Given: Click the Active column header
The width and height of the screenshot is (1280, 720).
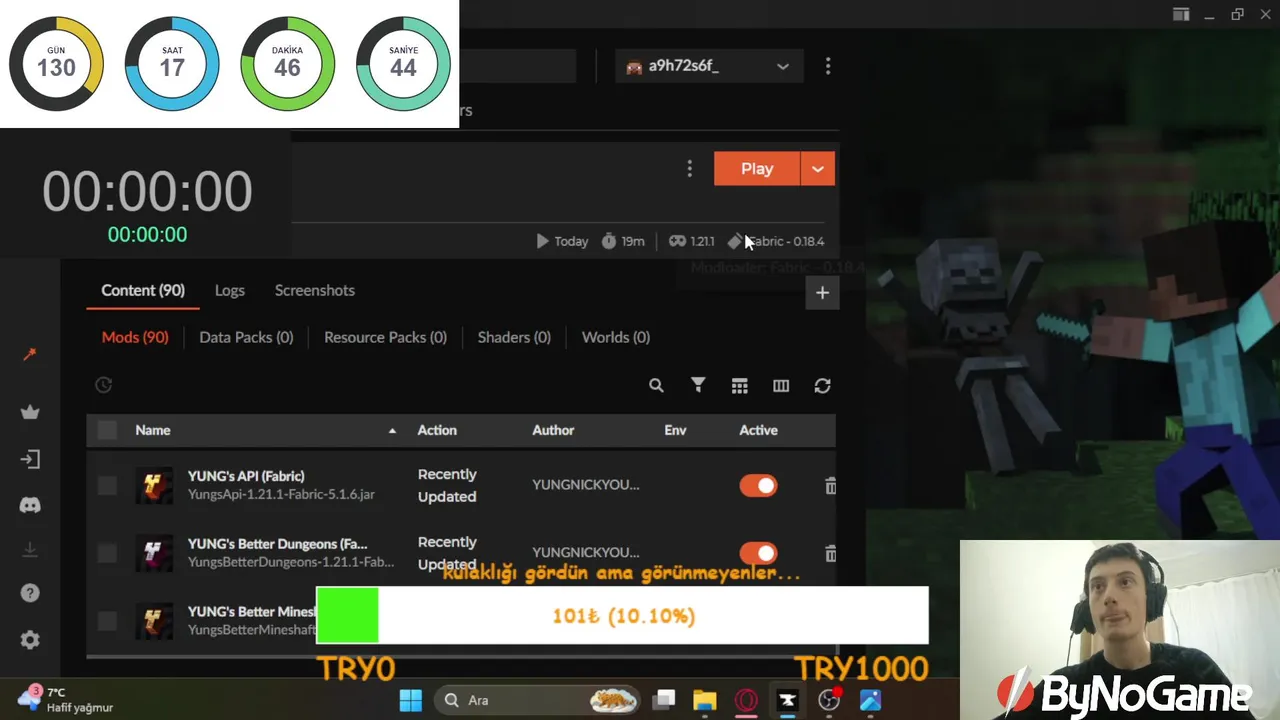Looking at the screenshot, I should pos(758,430).
